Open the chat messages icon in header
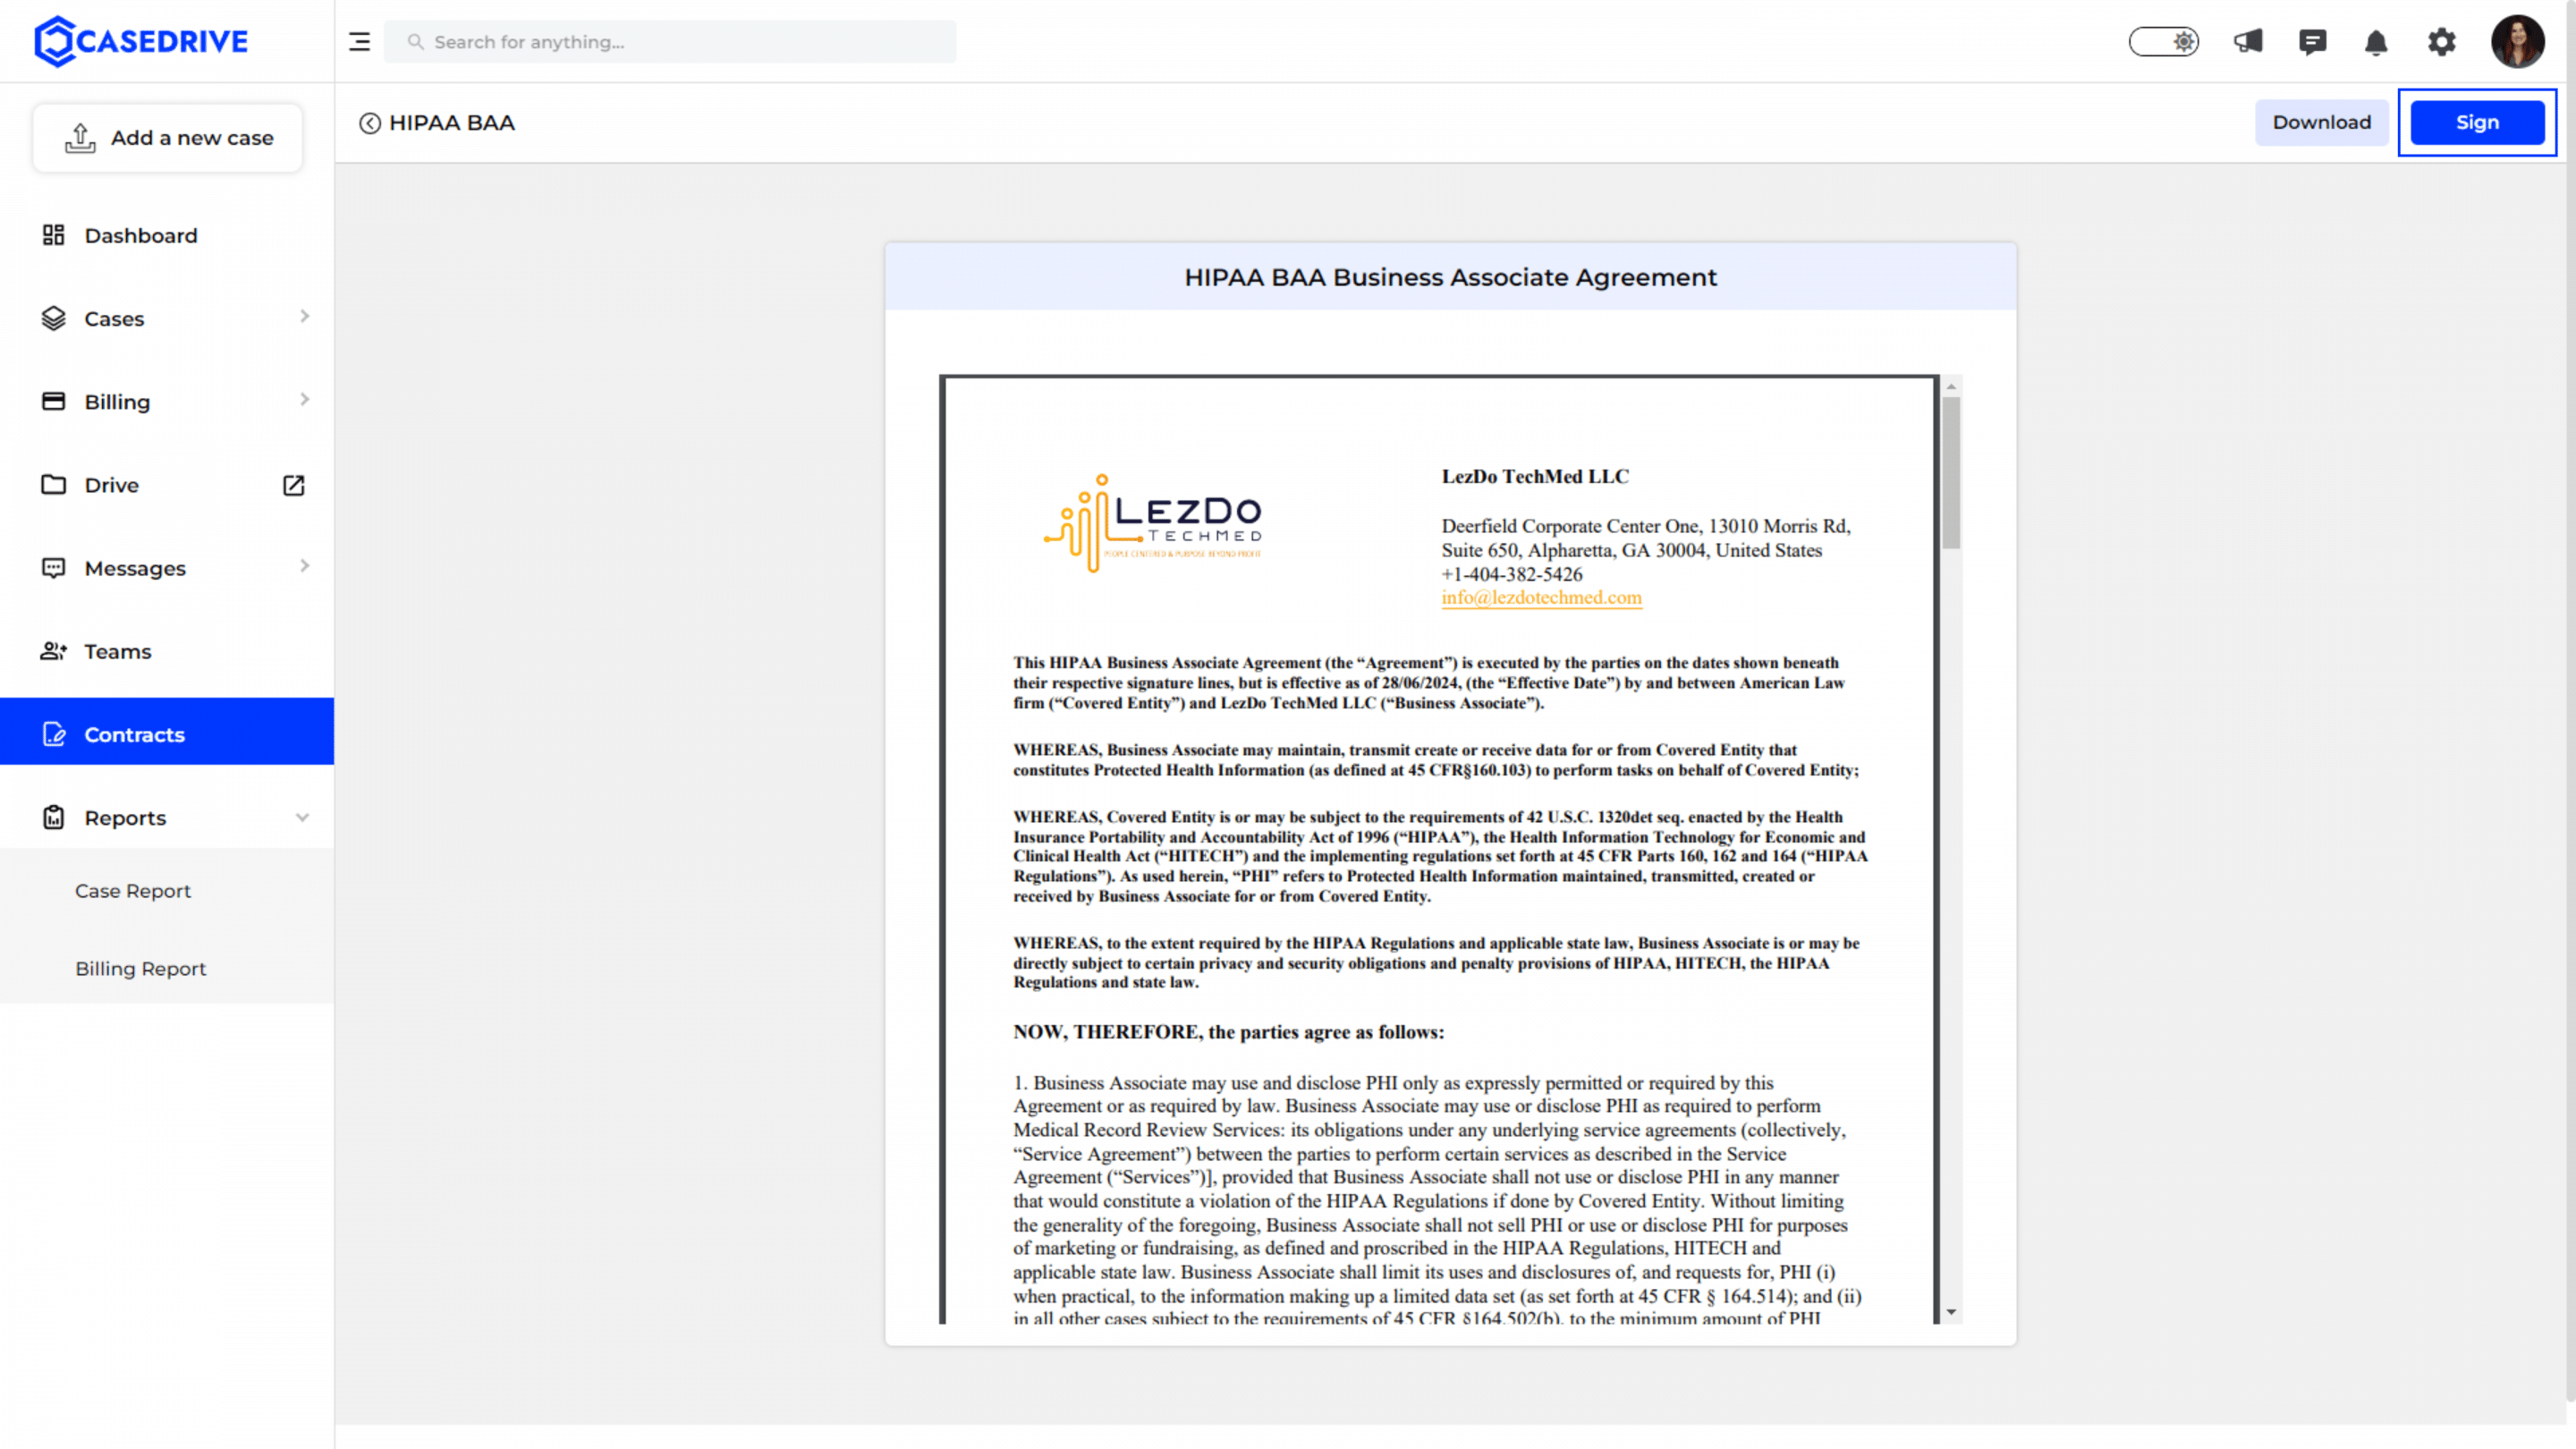The height and width of the screenshot is (1449, 2576). coord(2312,42)
